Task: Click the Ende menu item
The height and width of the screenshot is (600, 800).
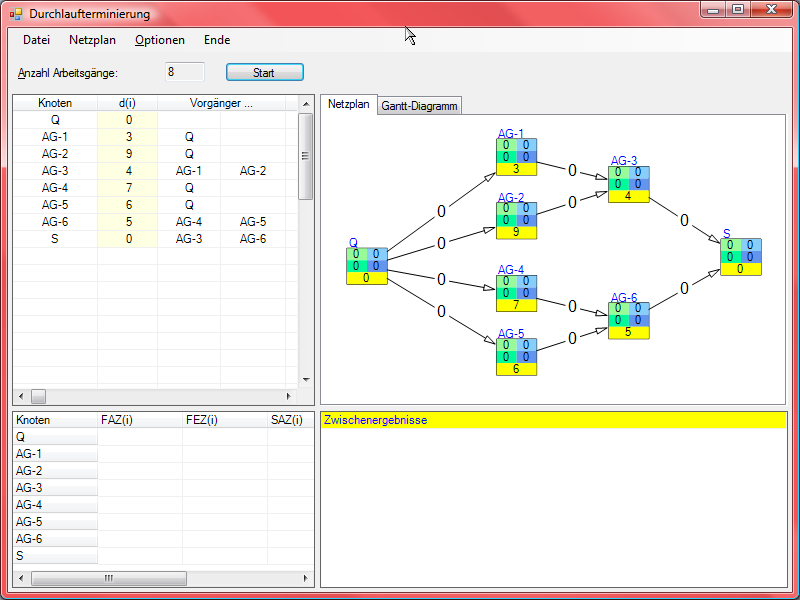Action: [217, 40]
